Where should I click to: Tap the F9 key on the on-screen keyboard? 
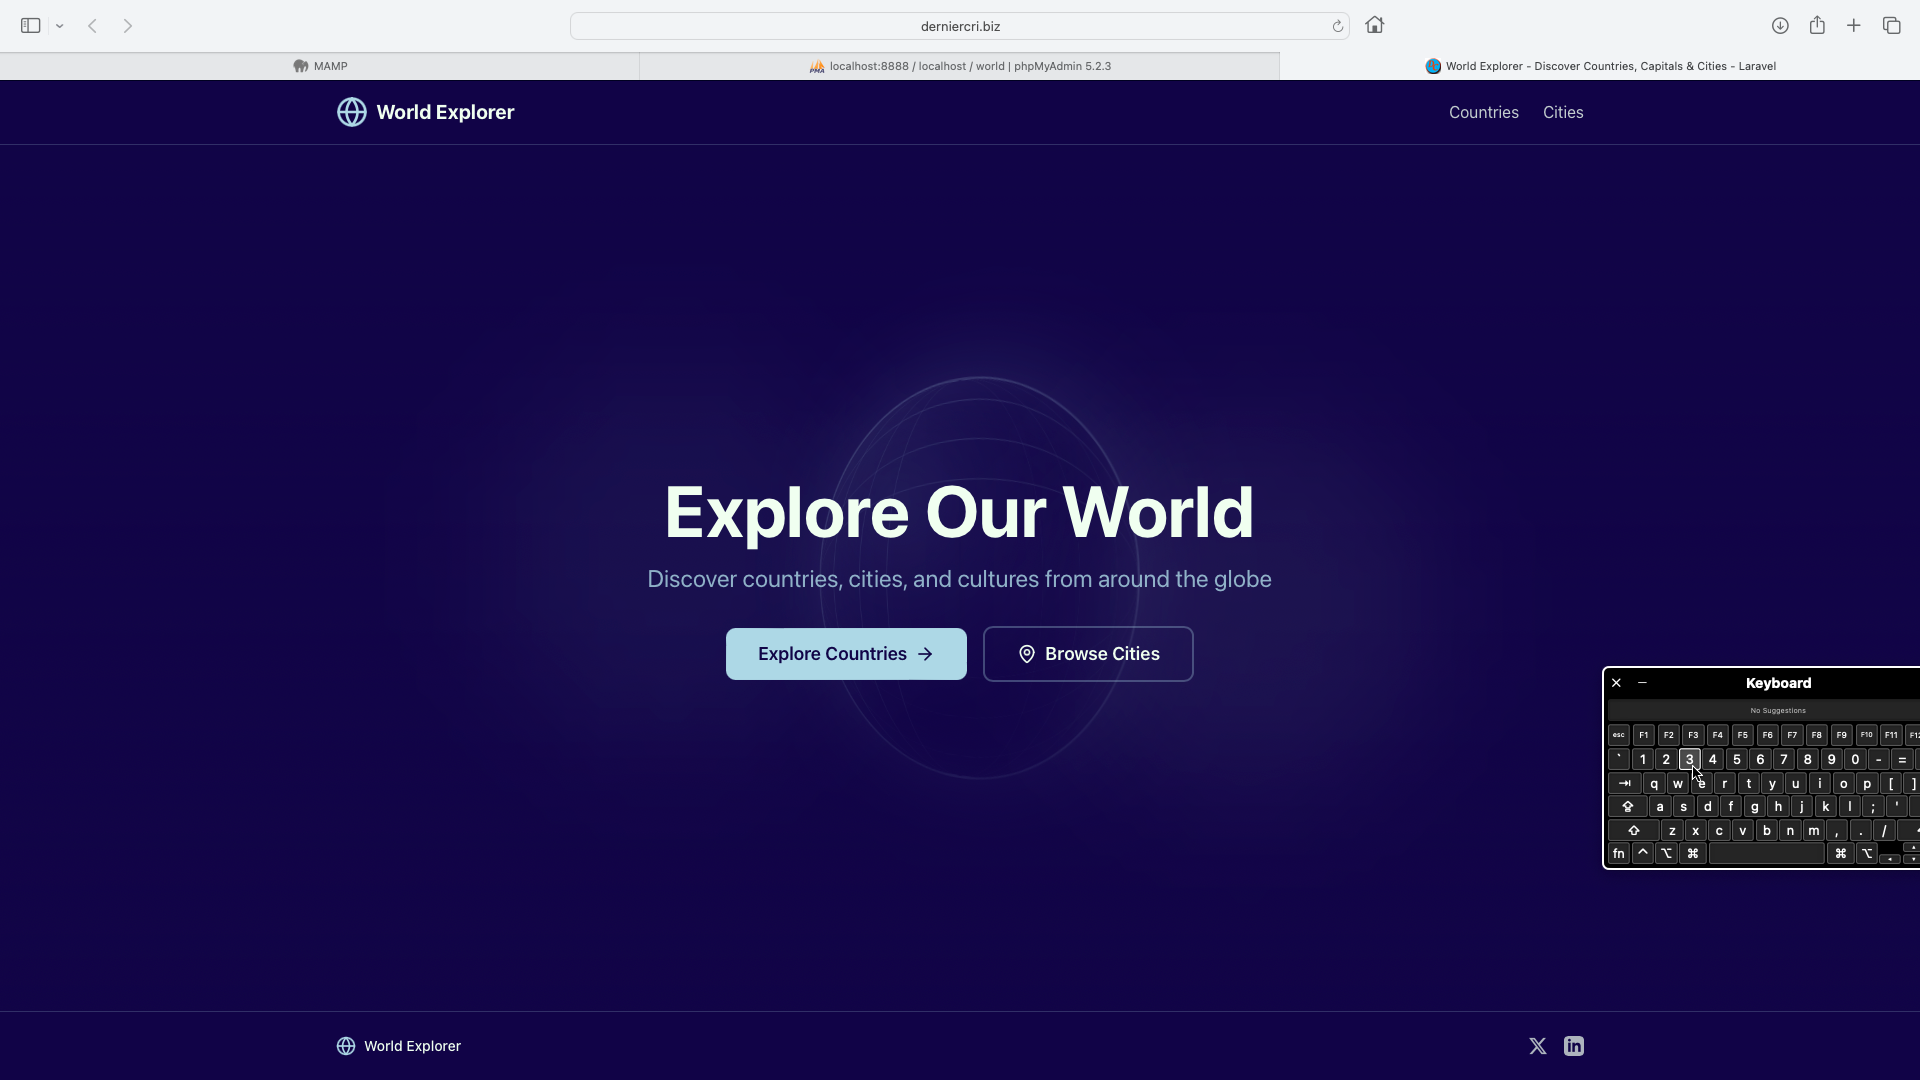click(x=1842, y=735)
